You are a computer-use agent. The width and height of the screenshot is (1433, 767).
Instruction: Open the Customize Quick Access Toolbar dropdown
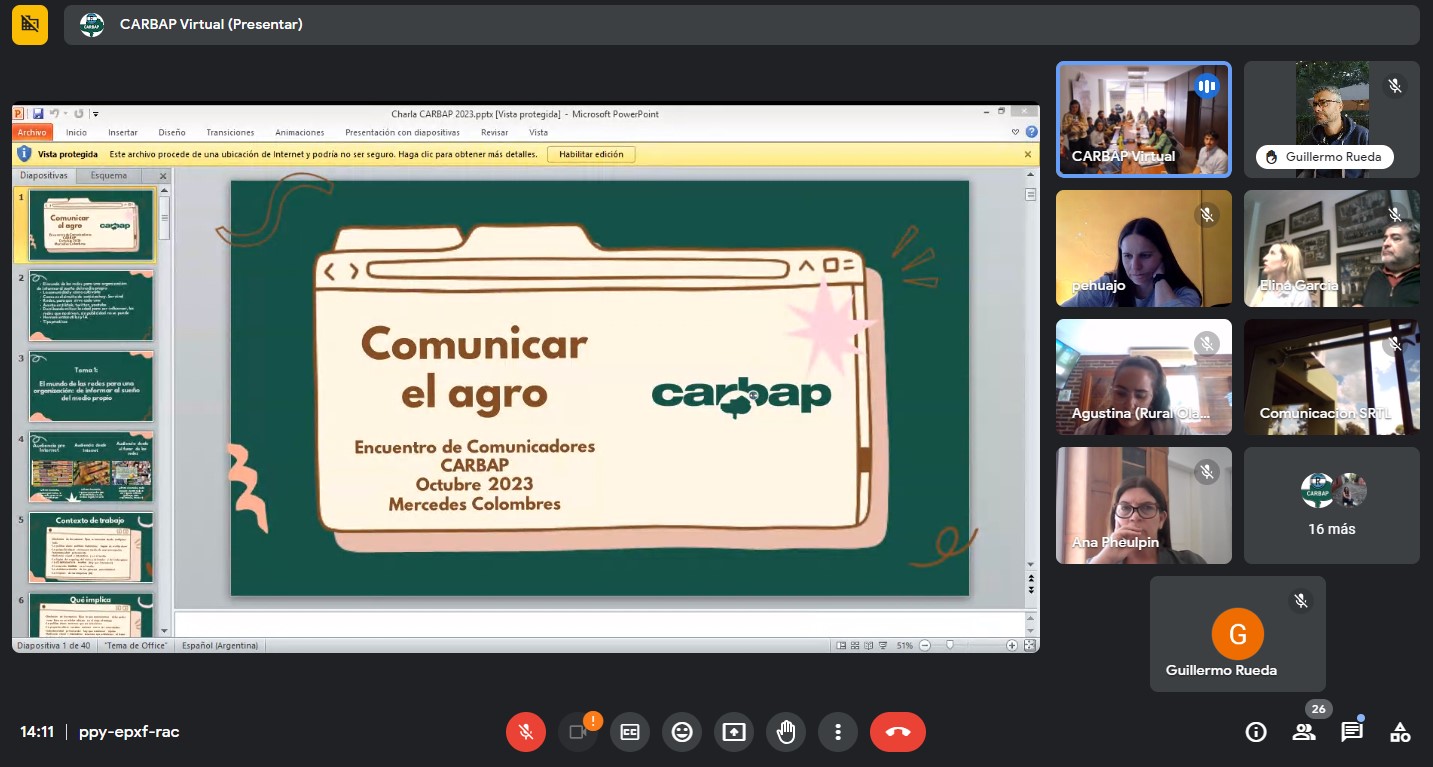tap(96, 114)
